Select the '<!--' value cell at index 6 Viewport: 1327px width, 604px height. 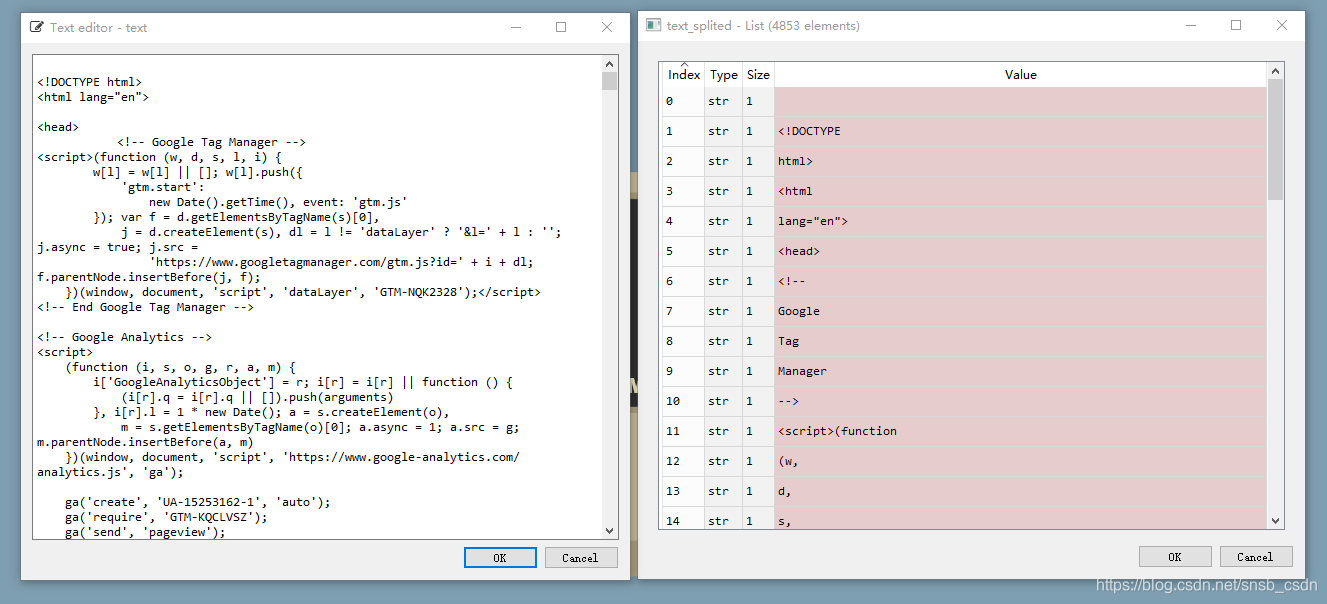(x=1020, y=281)
